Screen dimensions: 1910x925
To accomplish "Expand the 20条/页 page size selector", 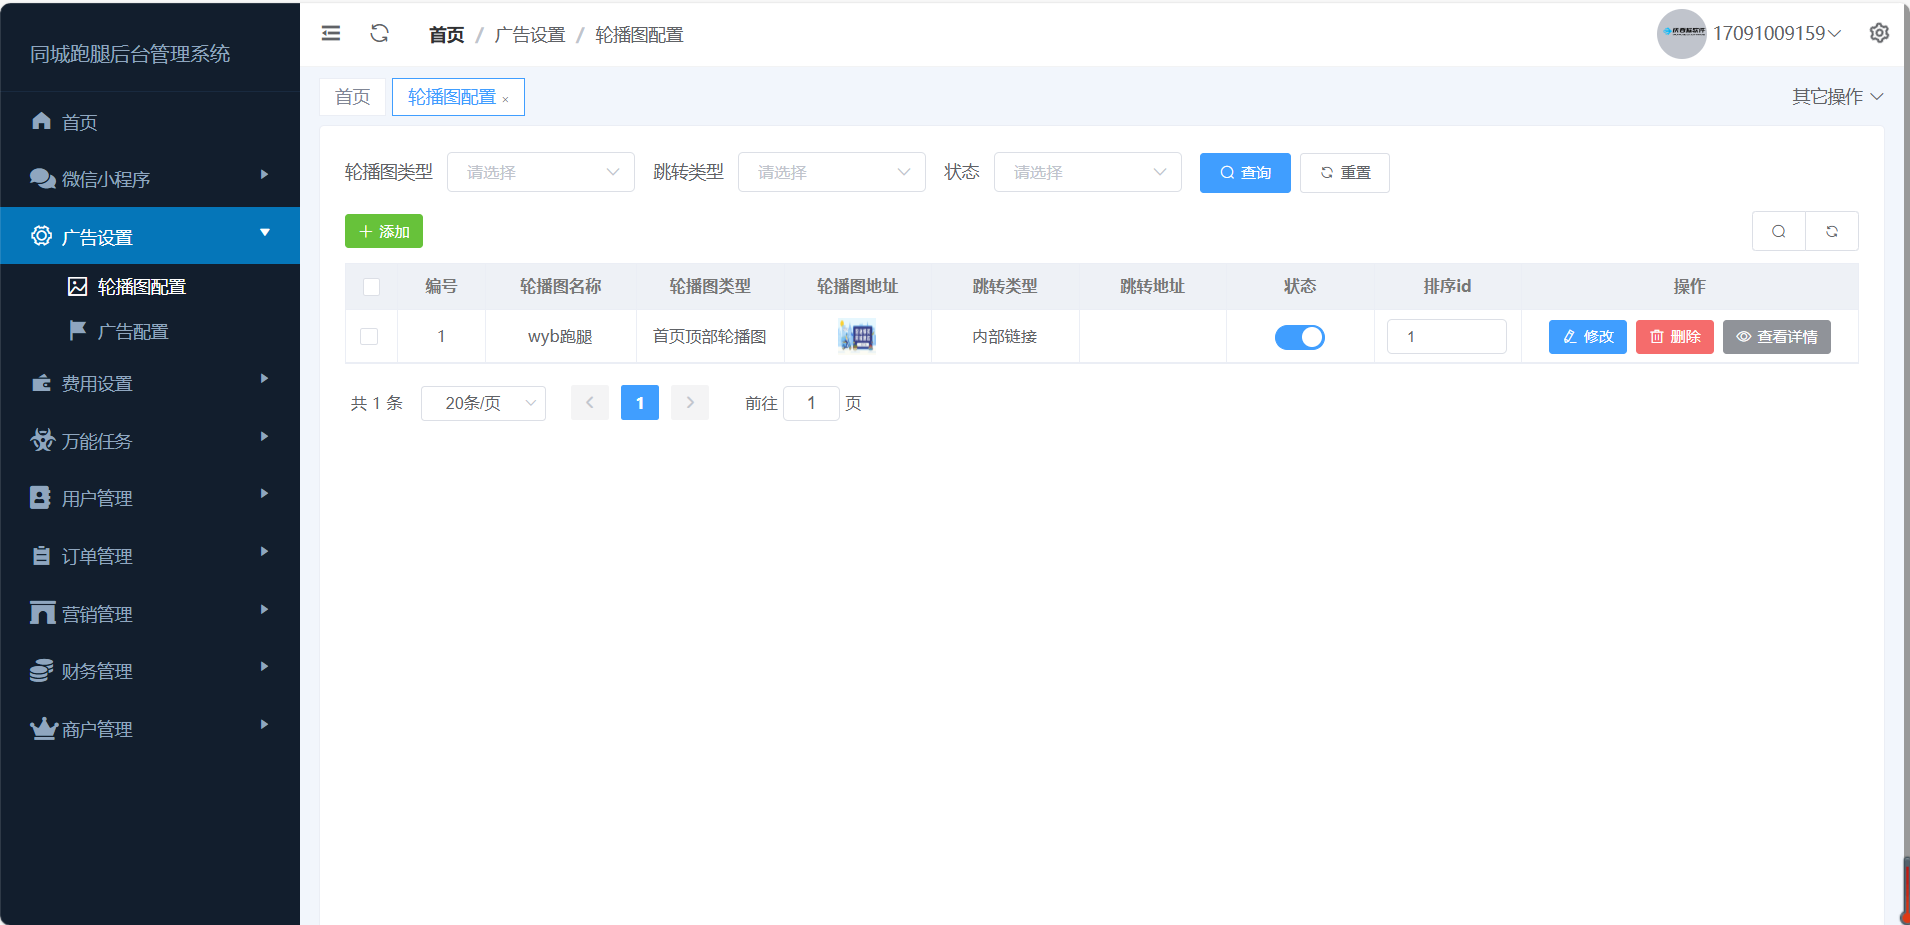I will (x=483, y=403).
